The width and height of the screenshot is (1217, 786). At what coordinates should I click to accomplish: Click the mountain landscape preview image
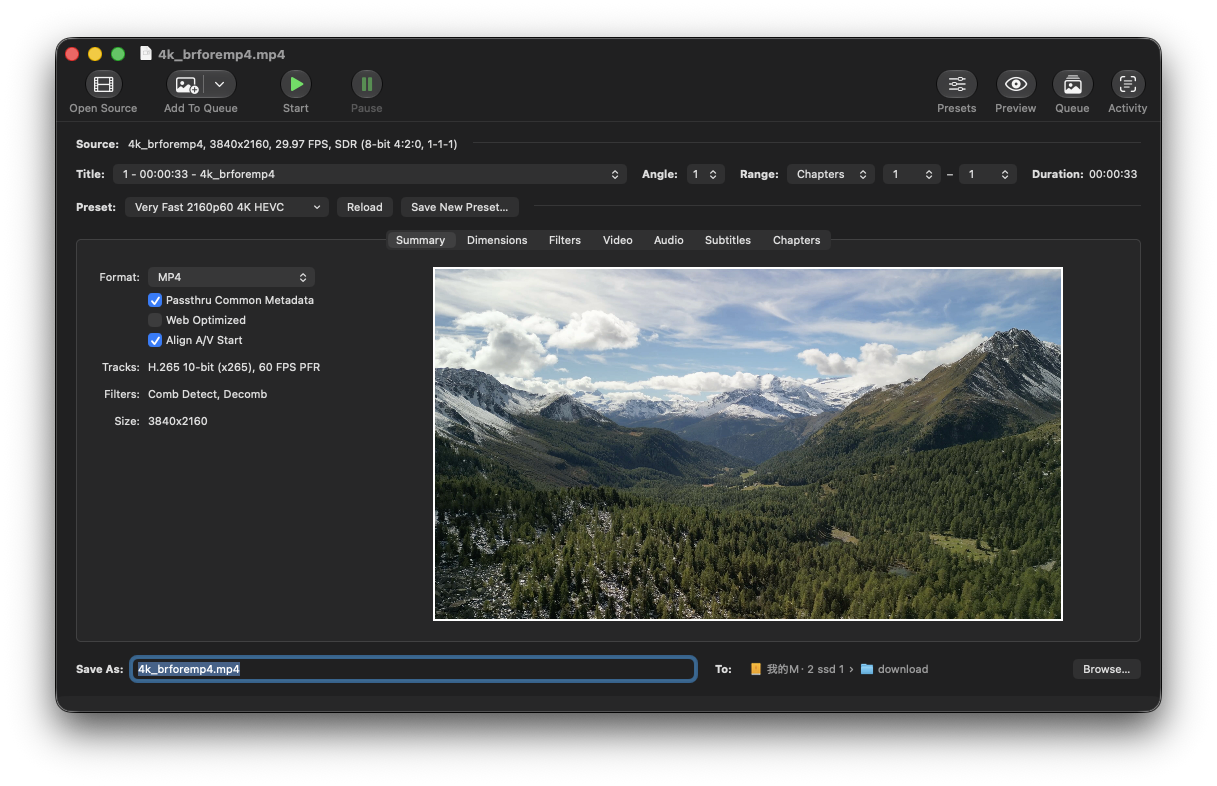[748, 444]
